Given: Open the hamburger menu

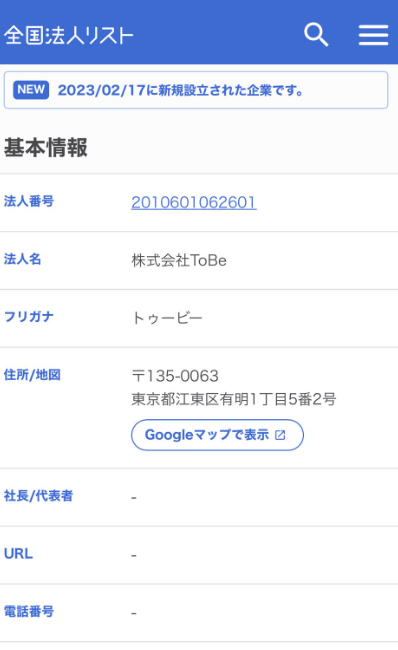Looking at the screenshot, I should click(374, 35).
